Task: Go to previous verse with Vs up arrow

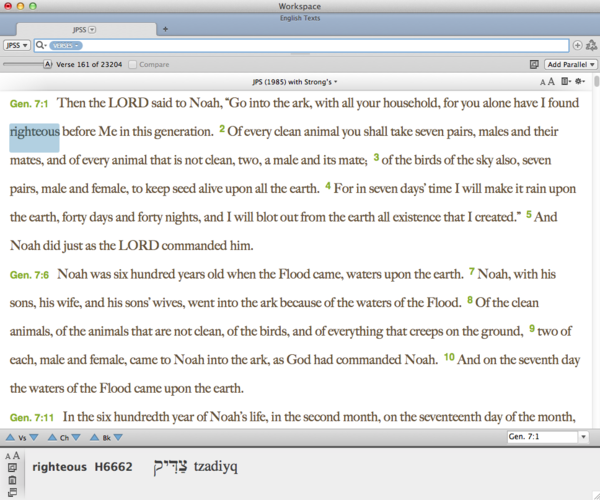Action: [x=10, y=437]
